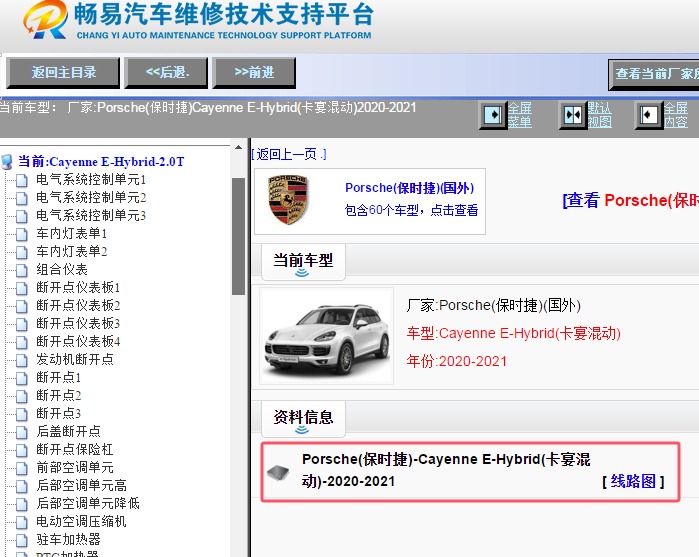
Task: Click the 查看当前厂家 button
Action: [x=654, y=74]
